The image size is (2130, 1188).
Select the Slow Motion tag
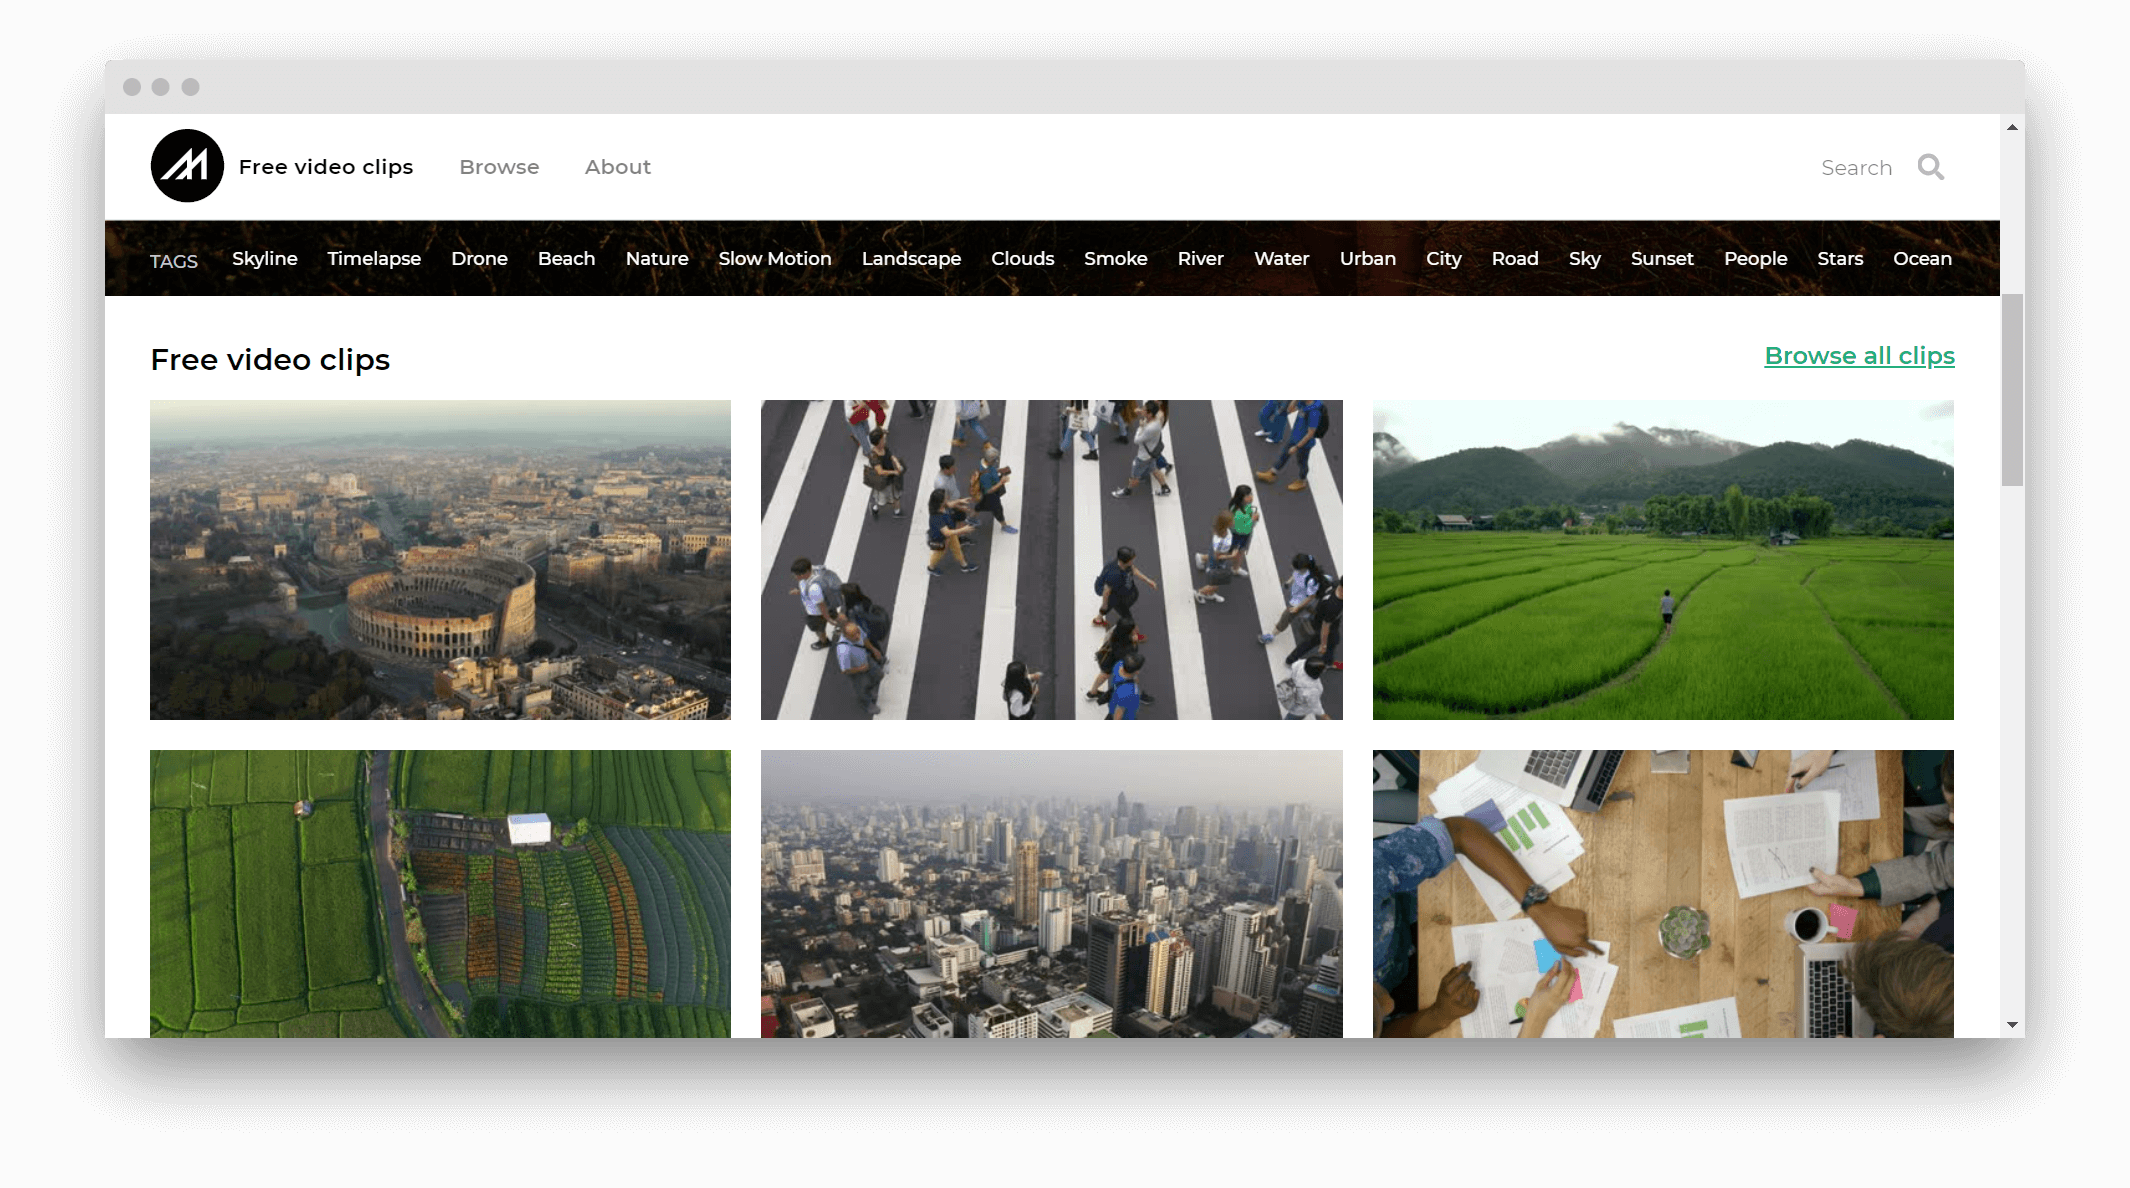pyautogui.click(x=775, y=258)
